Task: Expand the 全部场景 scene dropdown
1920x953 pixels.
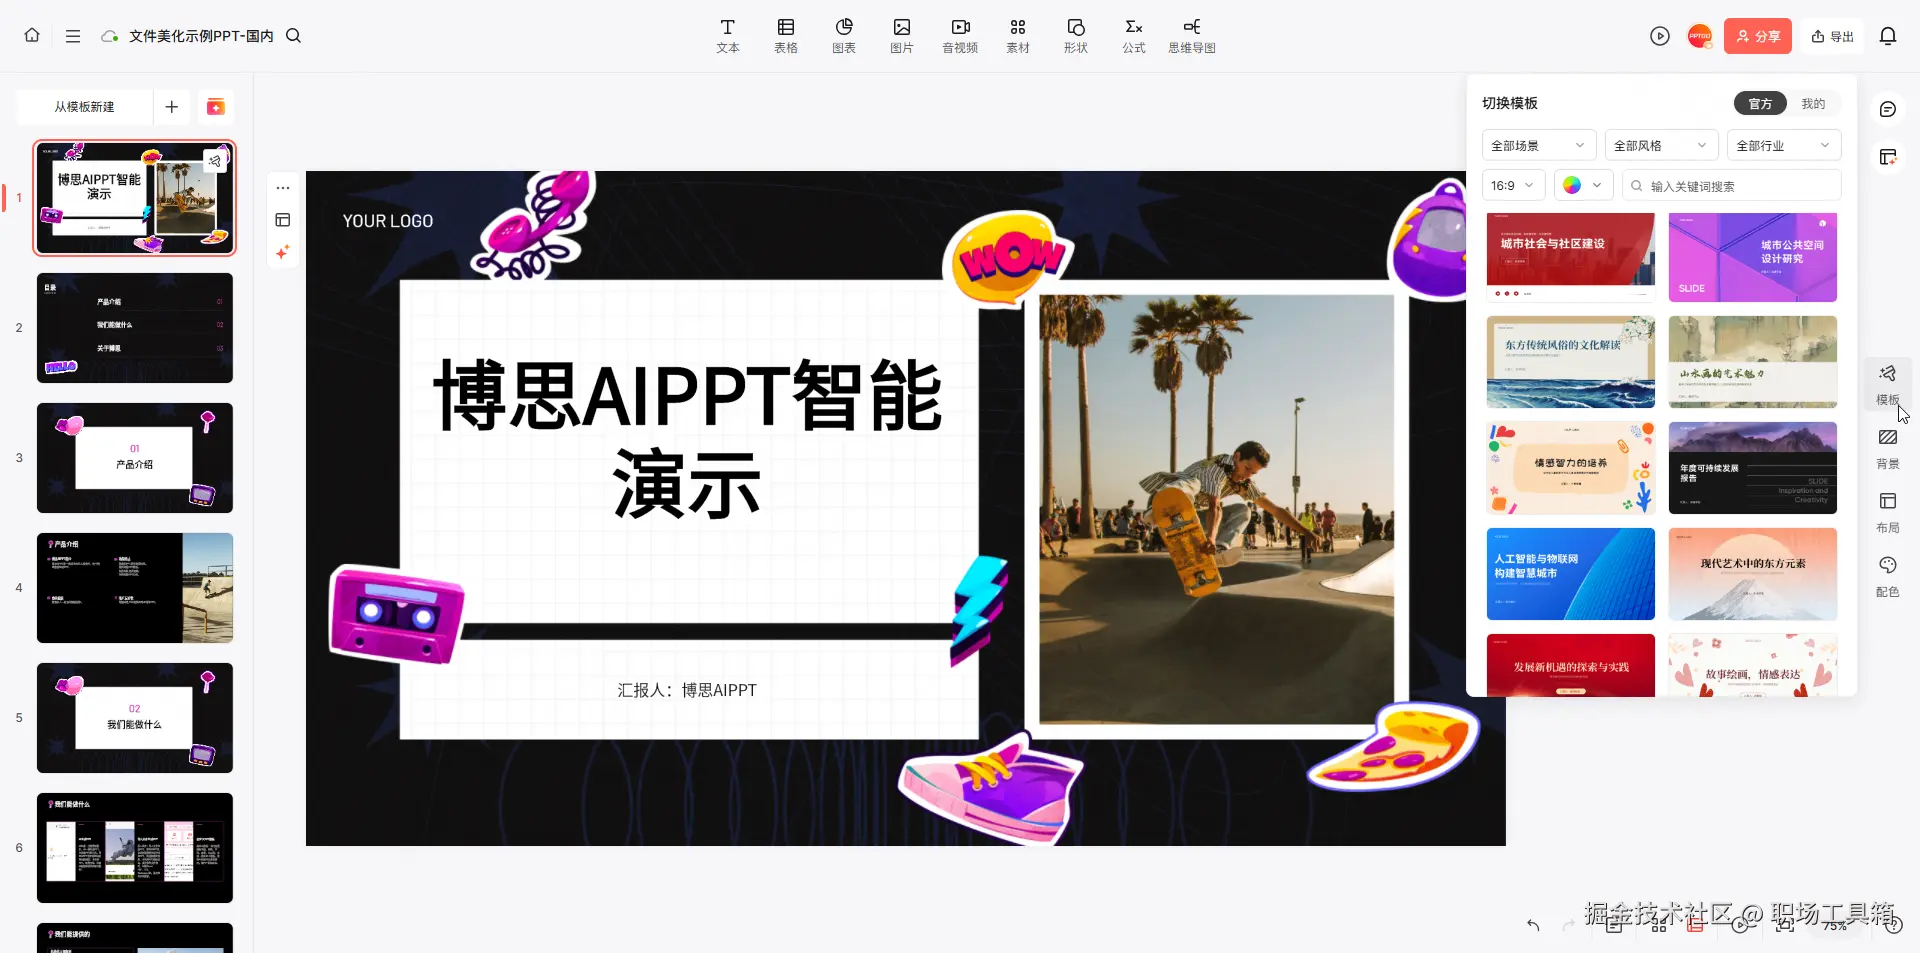Action: click(1538, 146)
